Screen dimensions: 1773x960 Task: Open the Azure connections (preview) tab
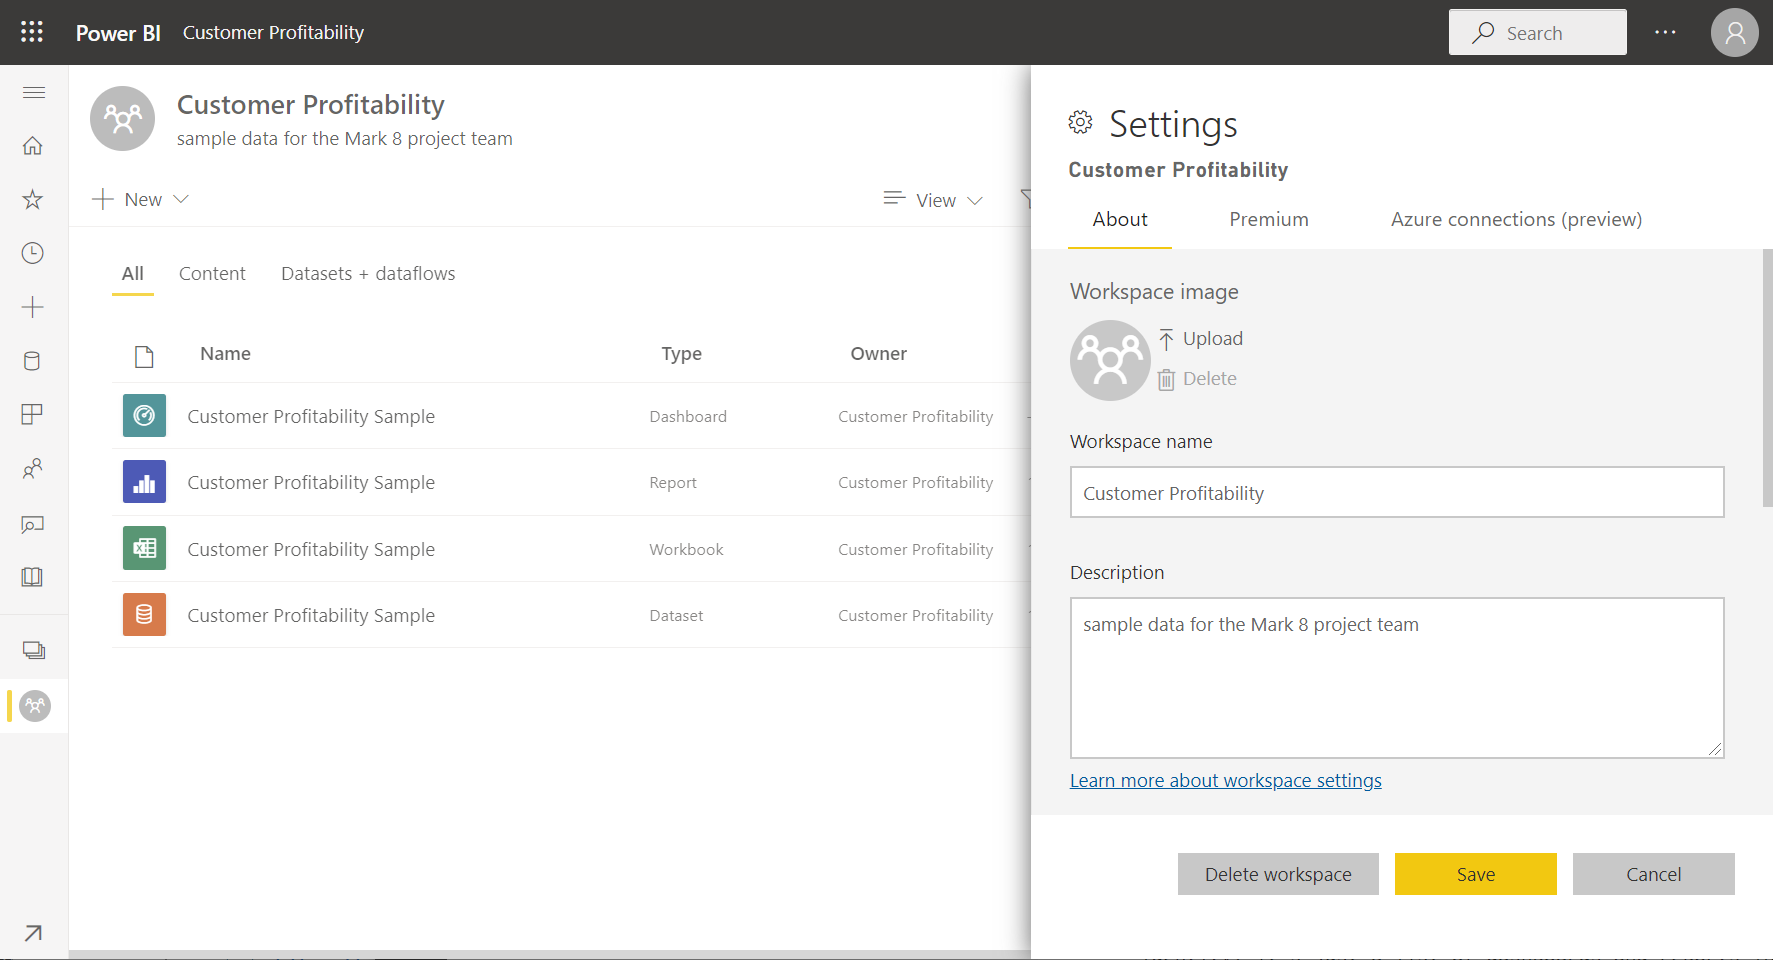click(x=1515, y=219)
